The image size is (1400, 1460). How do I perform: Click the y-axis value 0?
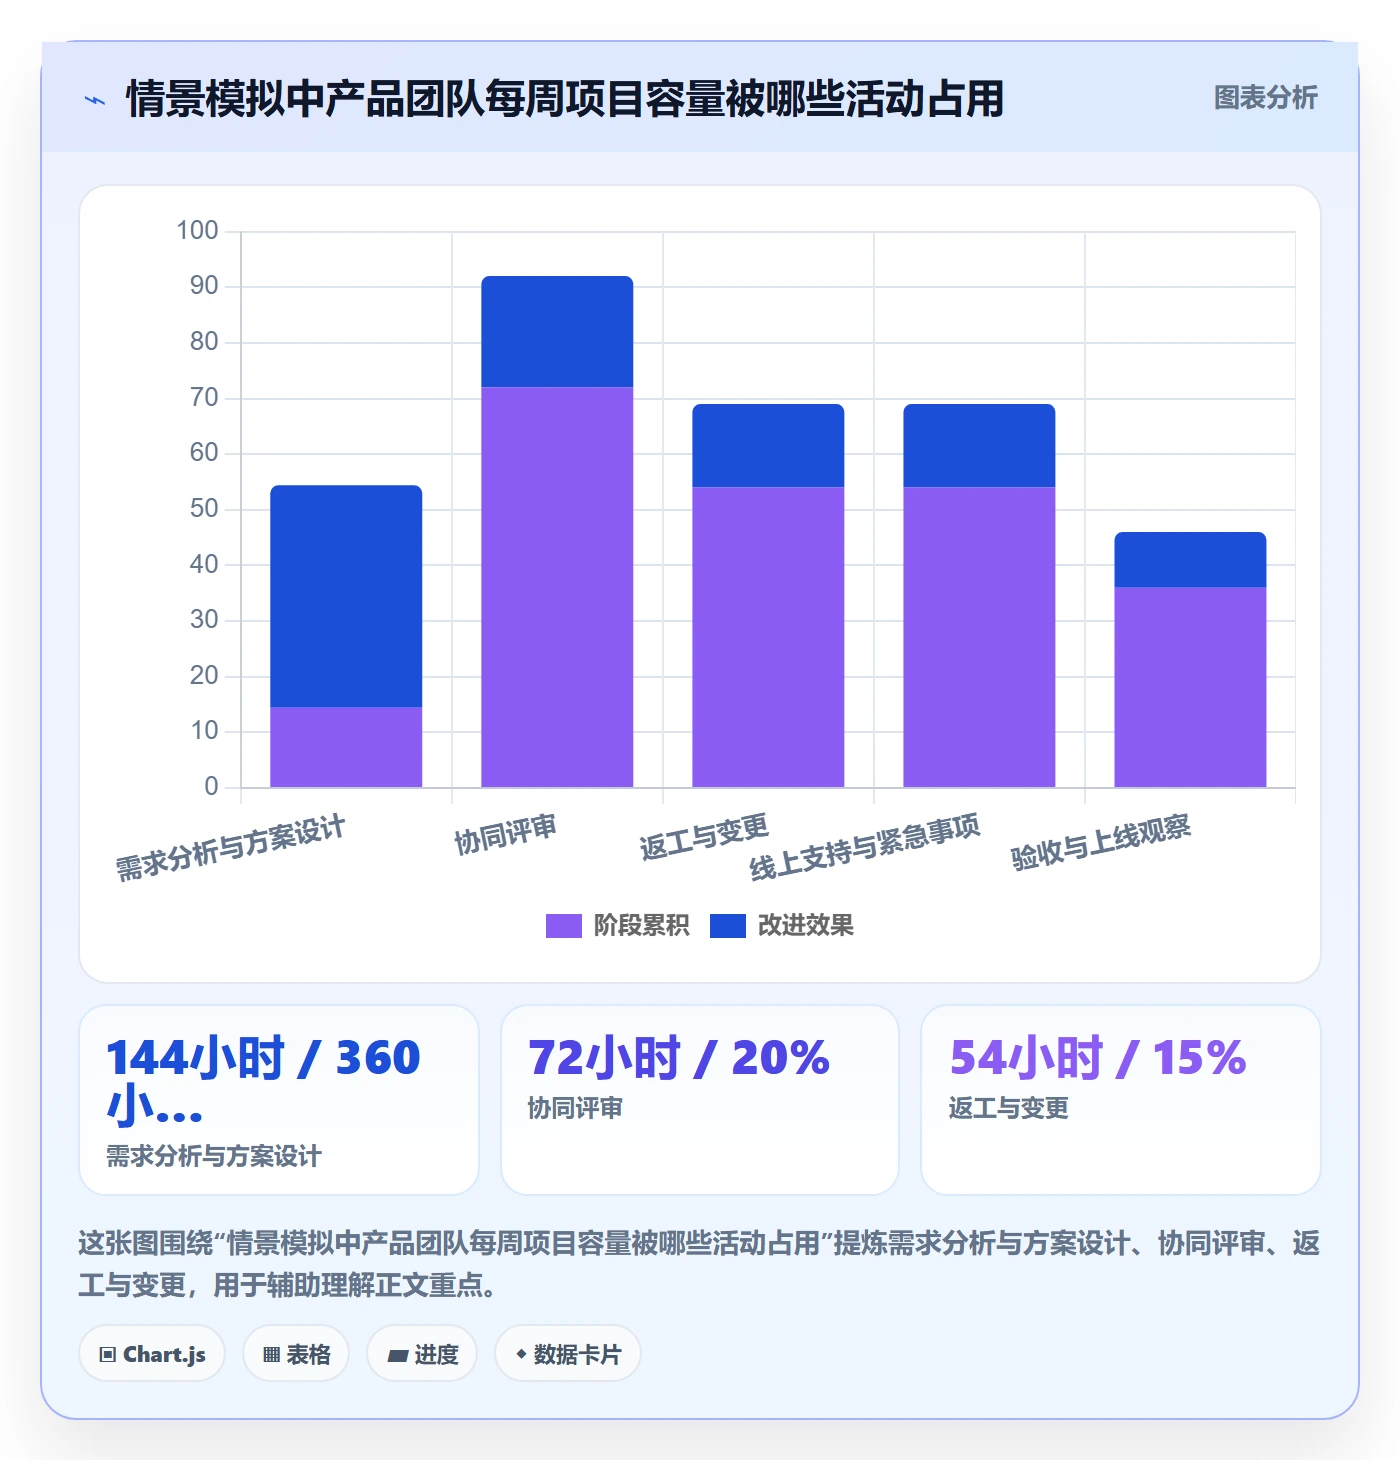tap(211, 787)
